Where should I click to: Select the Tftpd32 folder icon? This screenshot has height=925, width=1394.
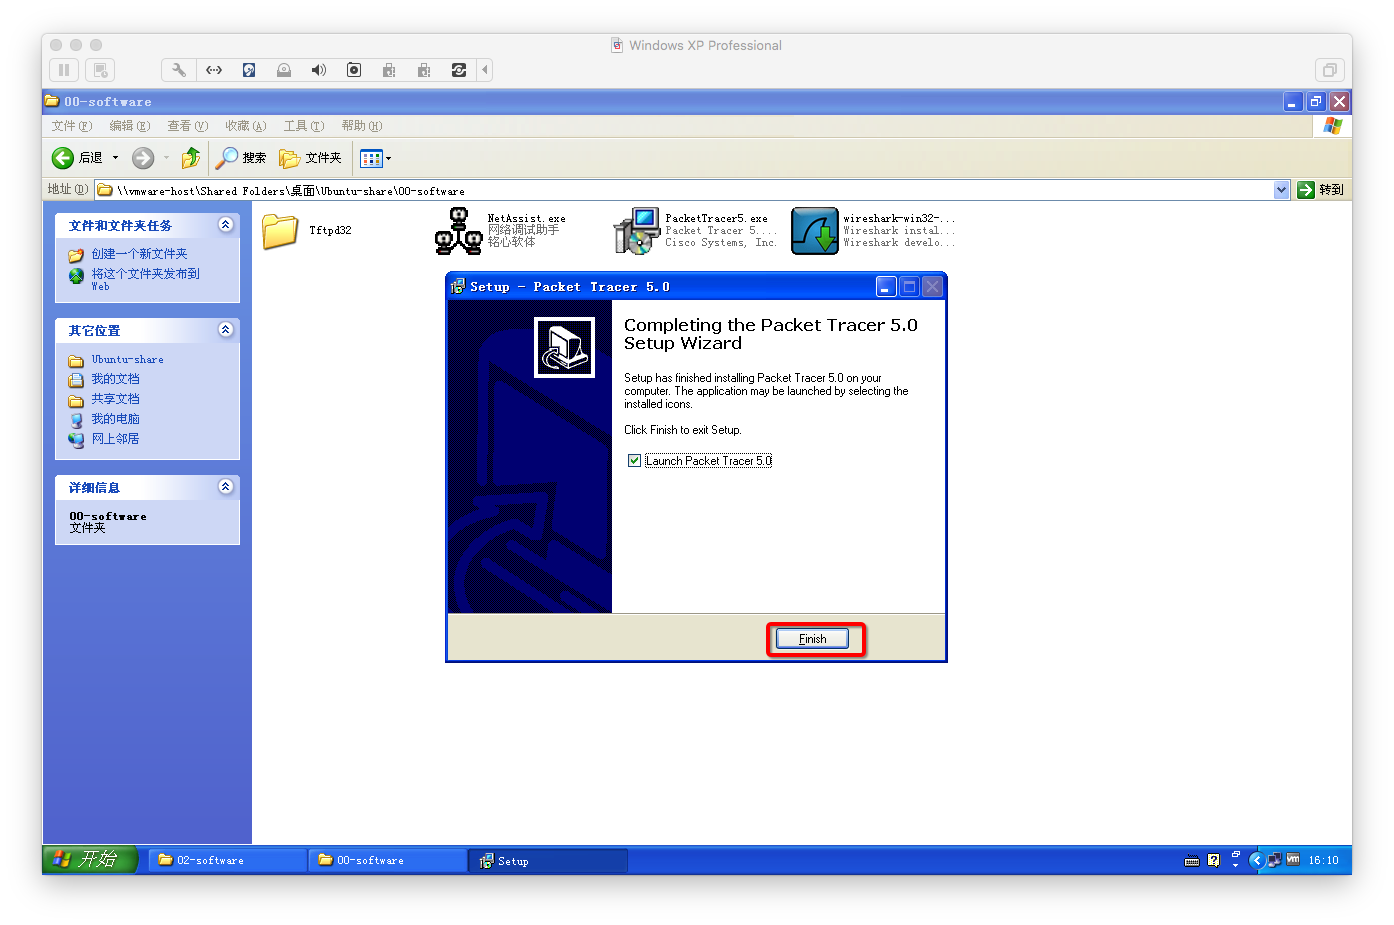pos(280,231)
